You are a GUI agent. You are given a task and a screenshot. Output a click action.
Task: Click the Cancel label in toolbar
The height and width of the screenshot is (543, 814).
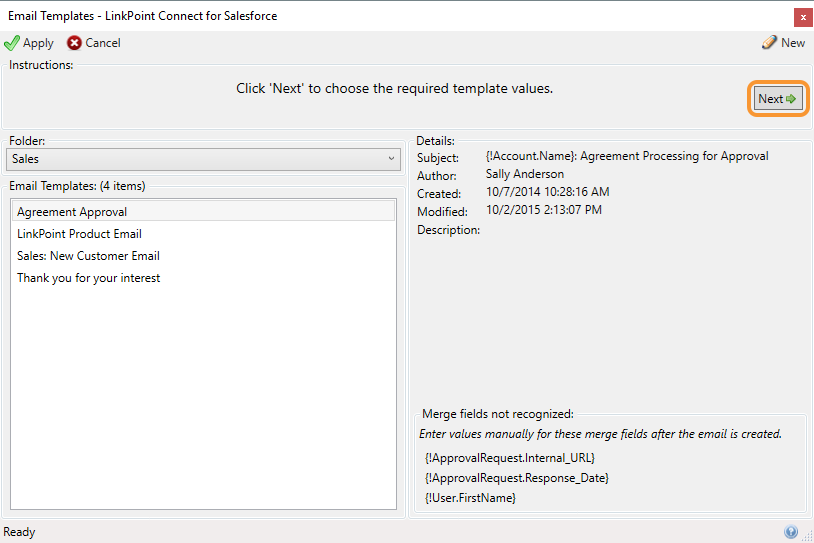tap(103, 43)
